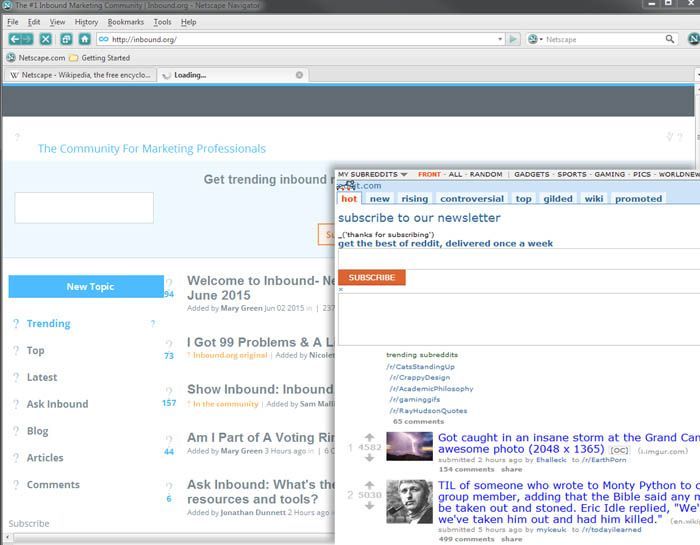Open the search engine selector icon
The height and width of the screenshot is (545, 700).
[x=535, y=39]
